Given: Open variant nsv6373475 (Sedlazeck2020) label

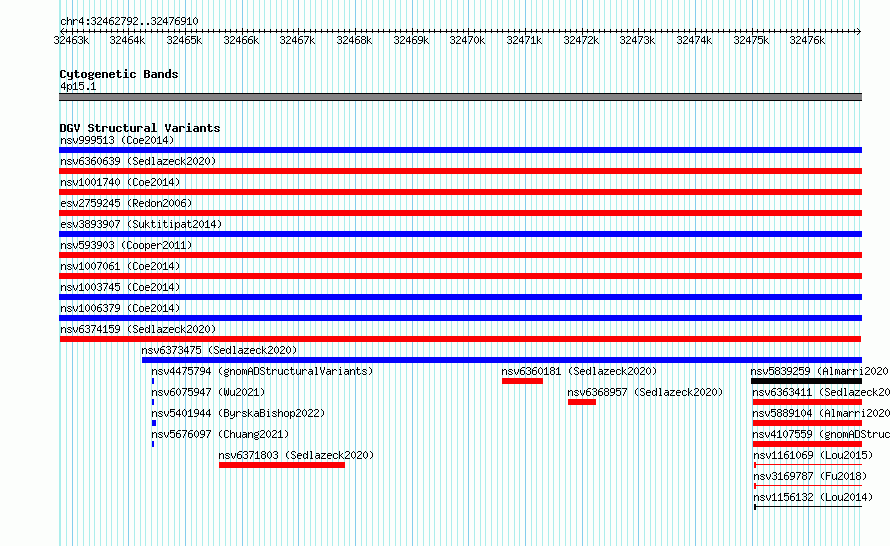Looking at the screenshot, I should pos(219,350).
